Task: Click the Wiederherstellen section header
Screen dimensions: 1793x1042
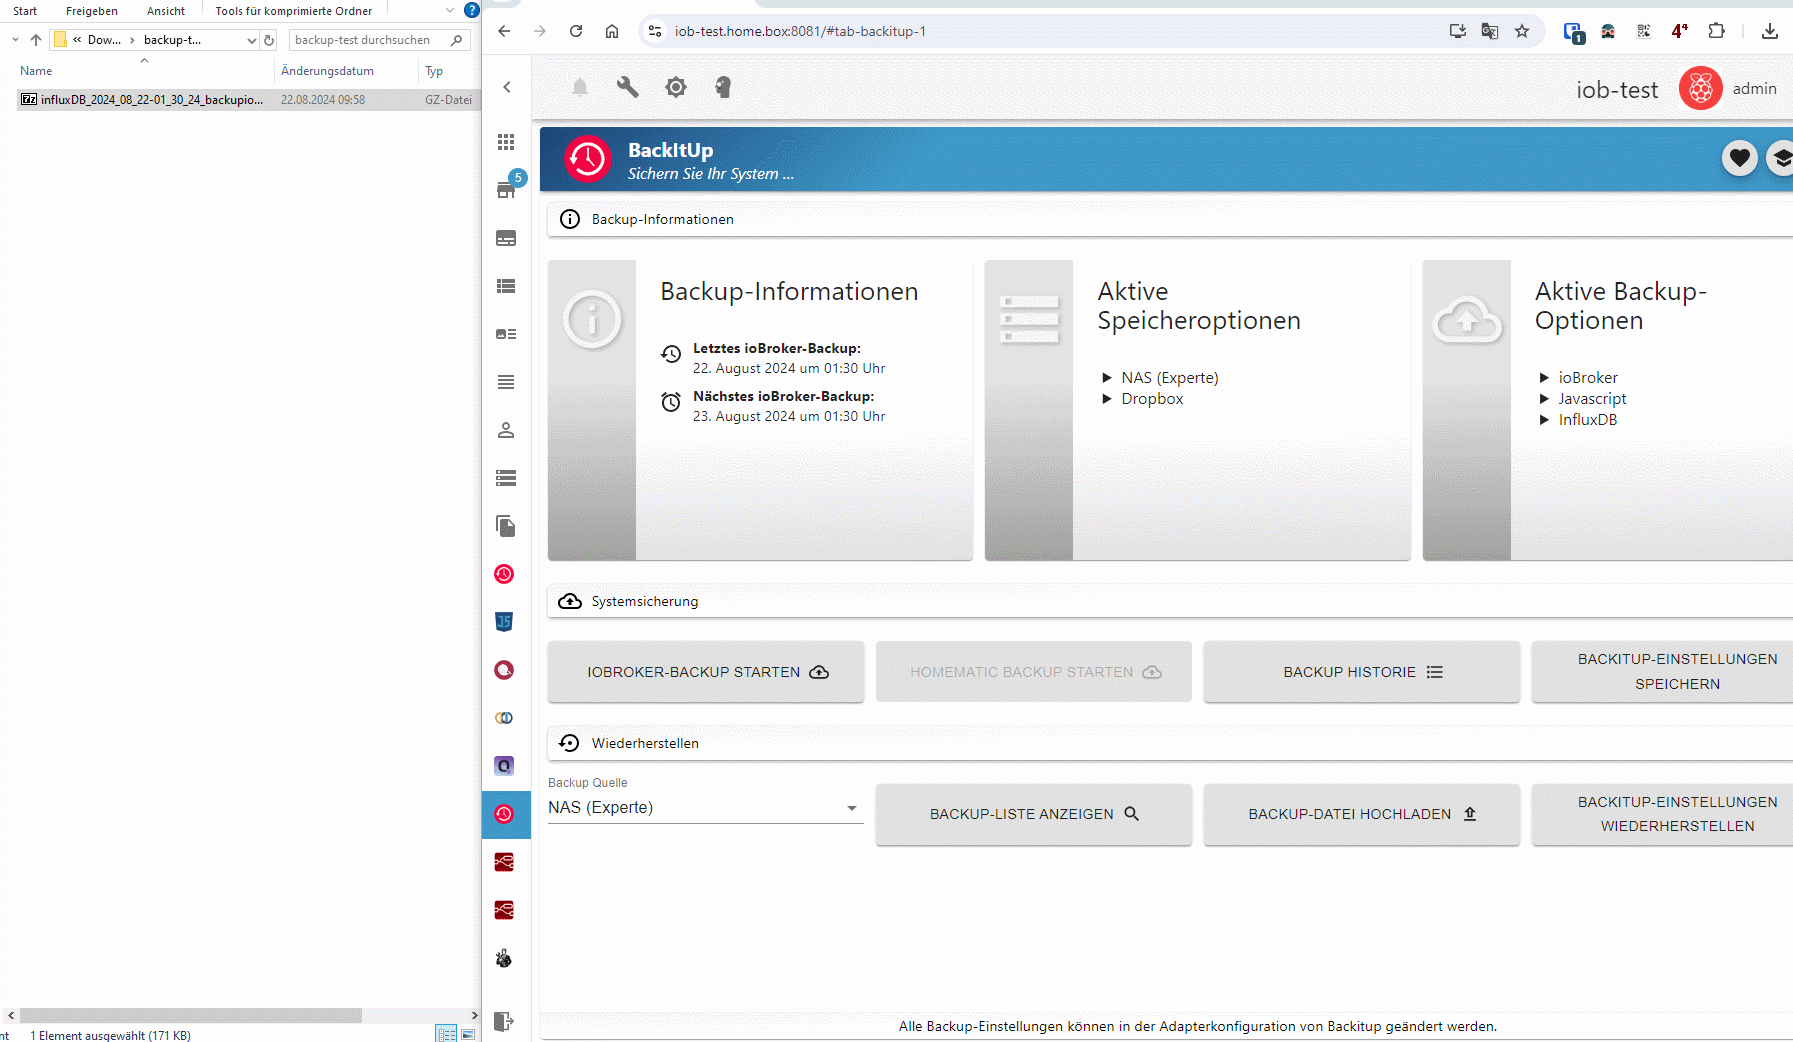Action: (x=1170, y=743)
